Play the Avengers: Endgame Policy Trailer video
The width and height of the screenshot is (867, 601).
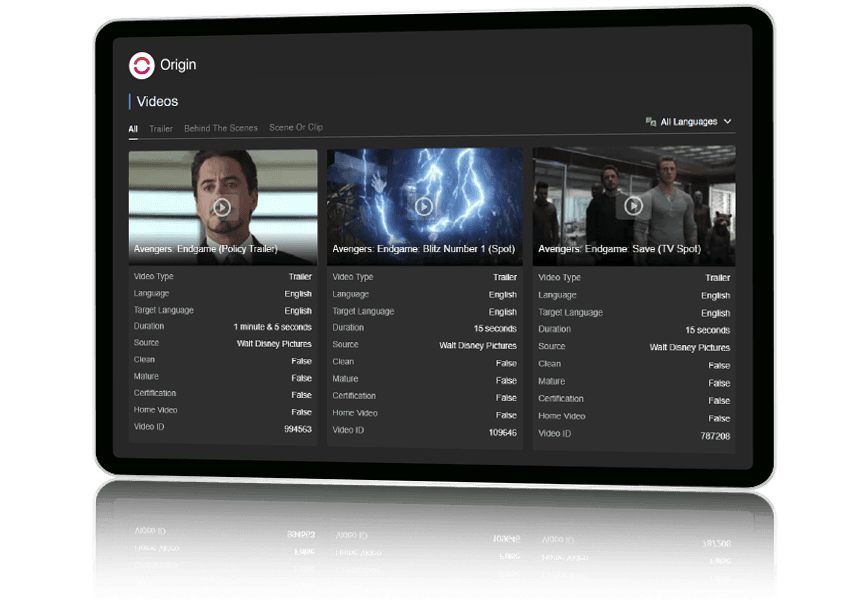(222, 207)
